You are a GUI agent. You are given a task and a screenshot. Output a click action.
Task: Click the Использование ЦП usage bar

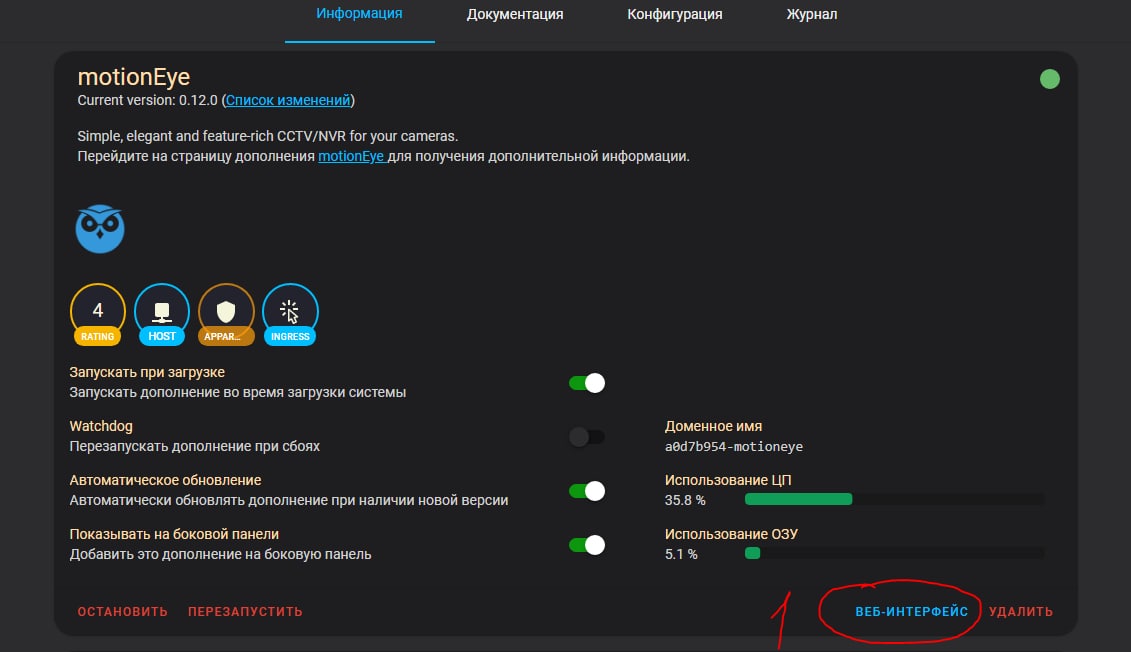[x=894, y=499]
